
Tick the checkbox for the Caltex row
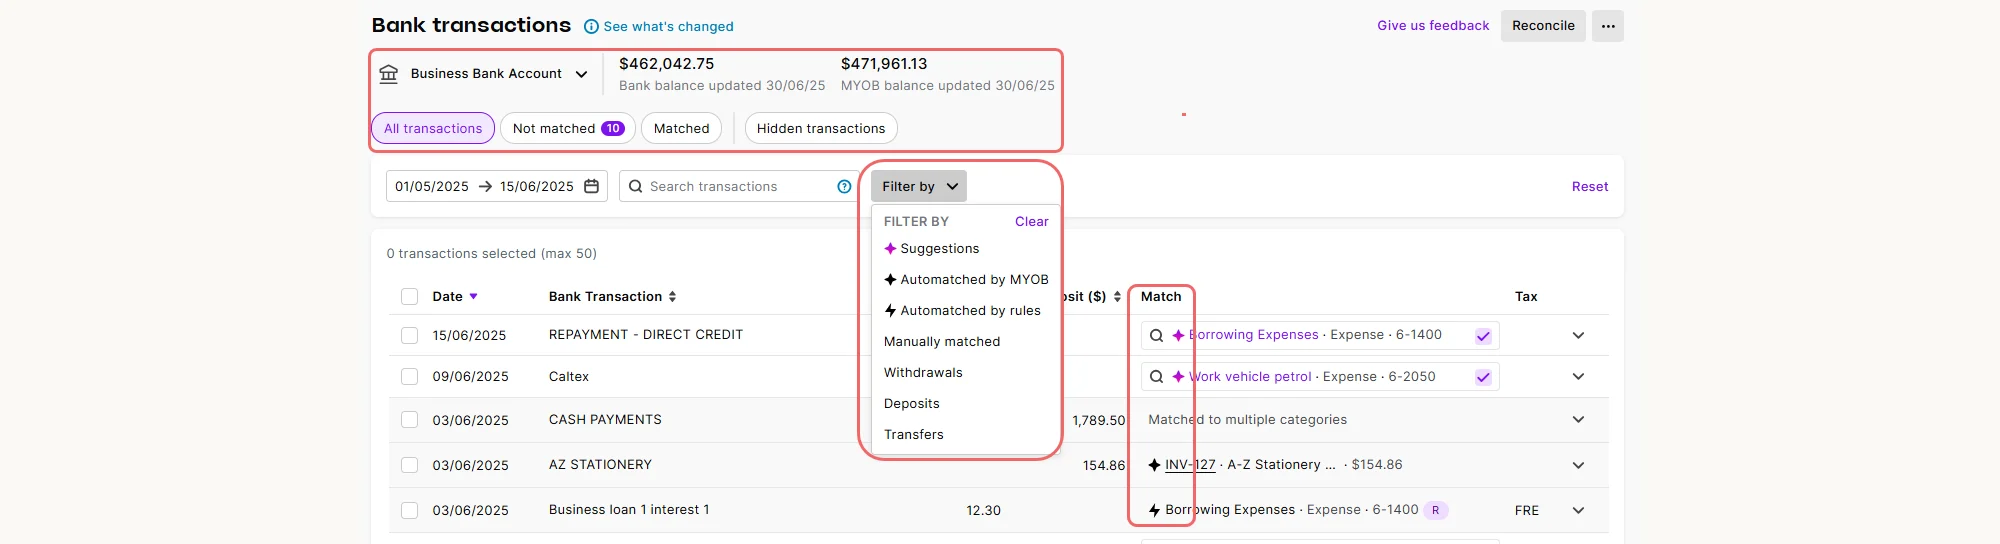[409, 377]
